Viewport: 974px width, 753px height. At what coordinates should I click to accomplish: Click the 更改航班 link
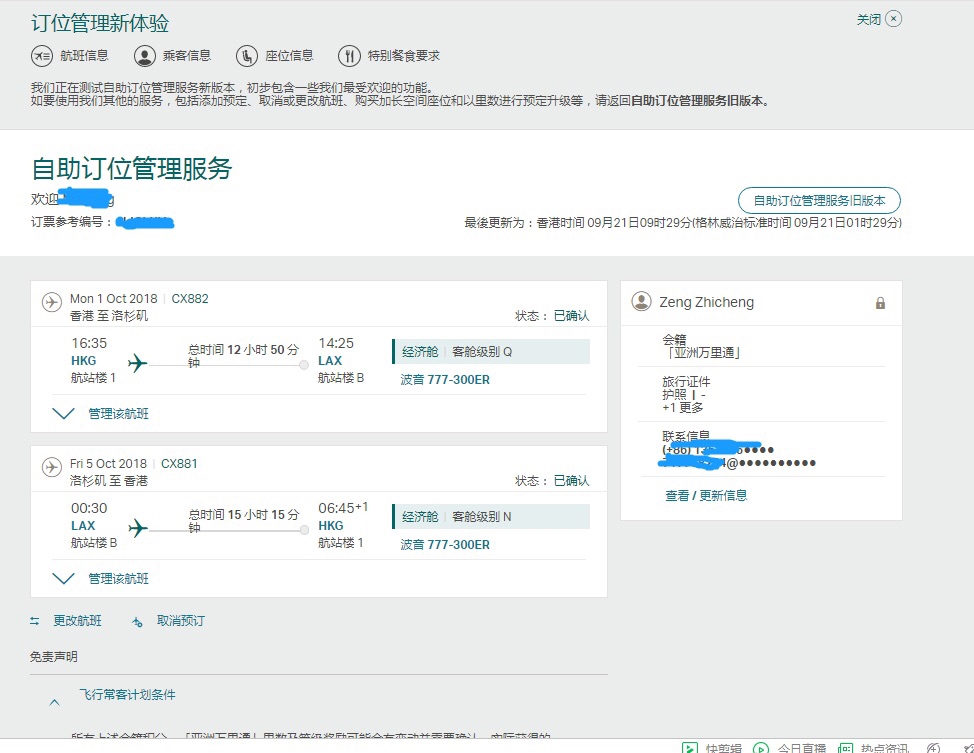tap(77, 621)
